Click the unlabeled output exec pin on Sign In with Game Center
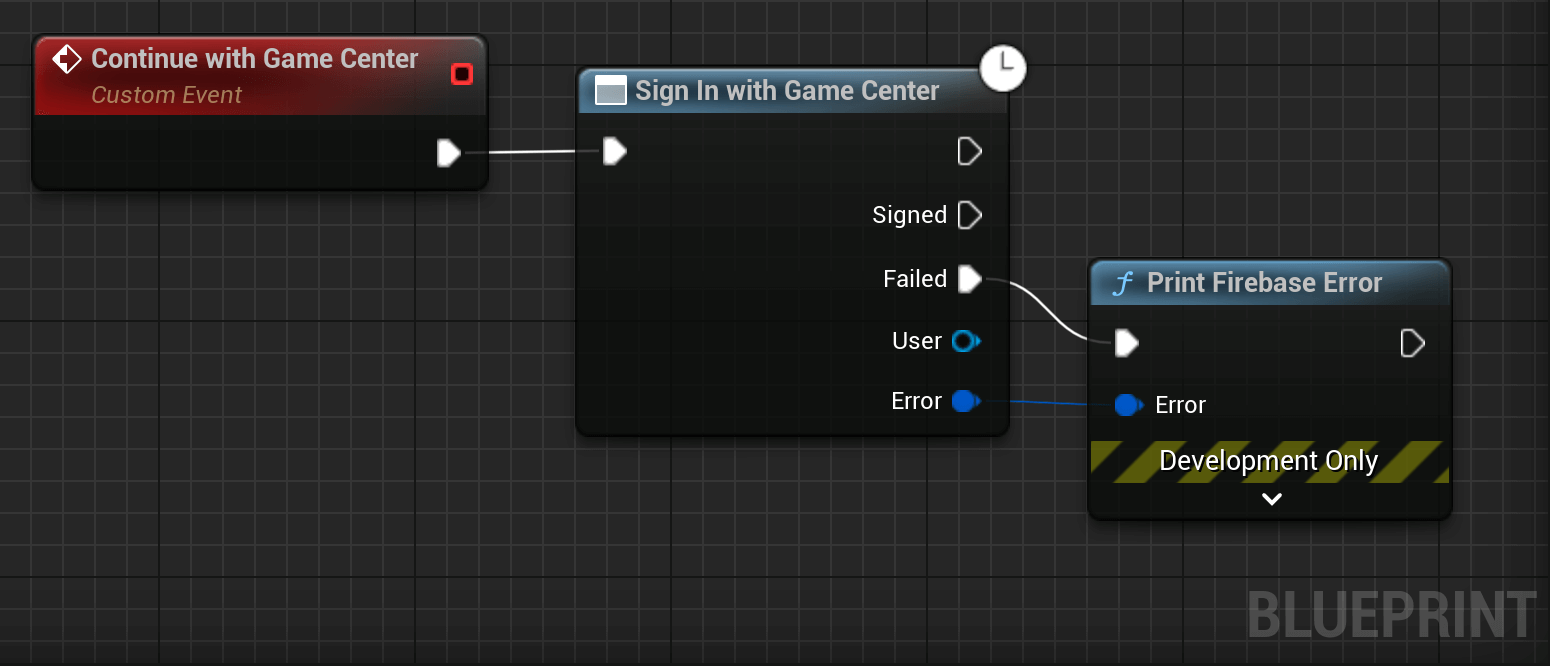 pos(969,152)
